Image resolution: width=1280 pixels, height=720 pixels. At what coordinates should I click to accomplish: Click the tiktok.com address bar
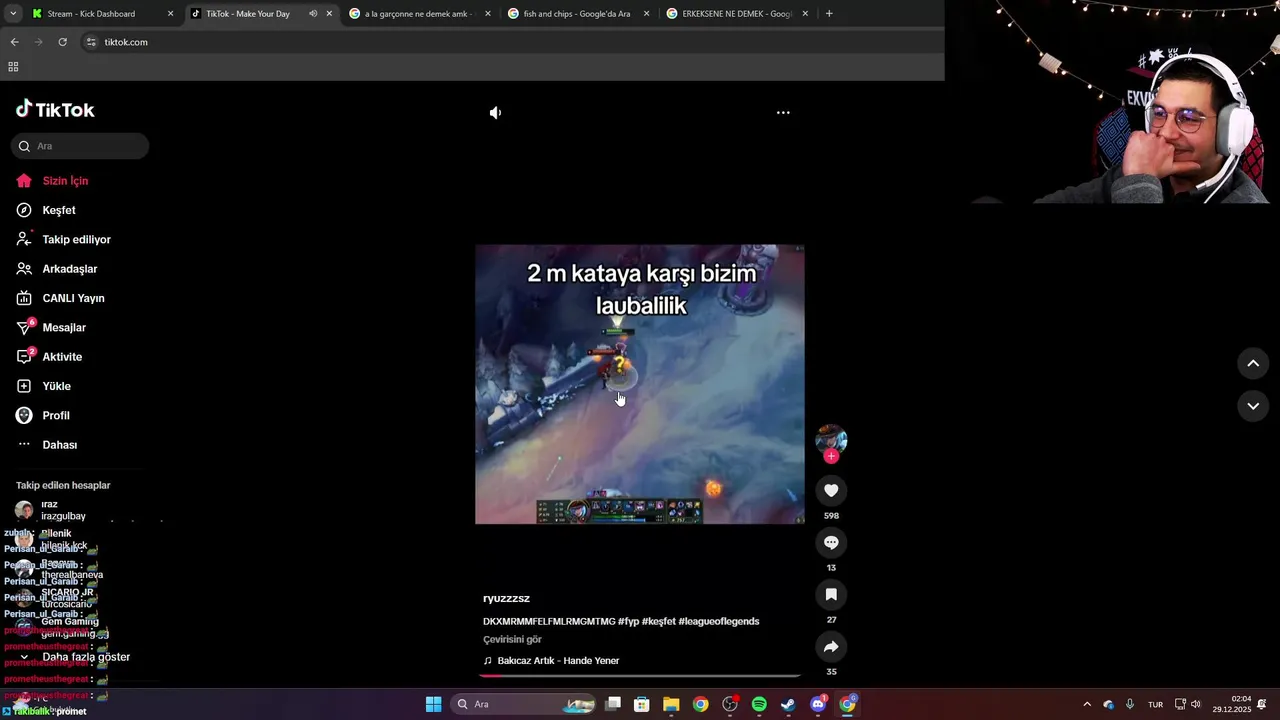(510, 42)
